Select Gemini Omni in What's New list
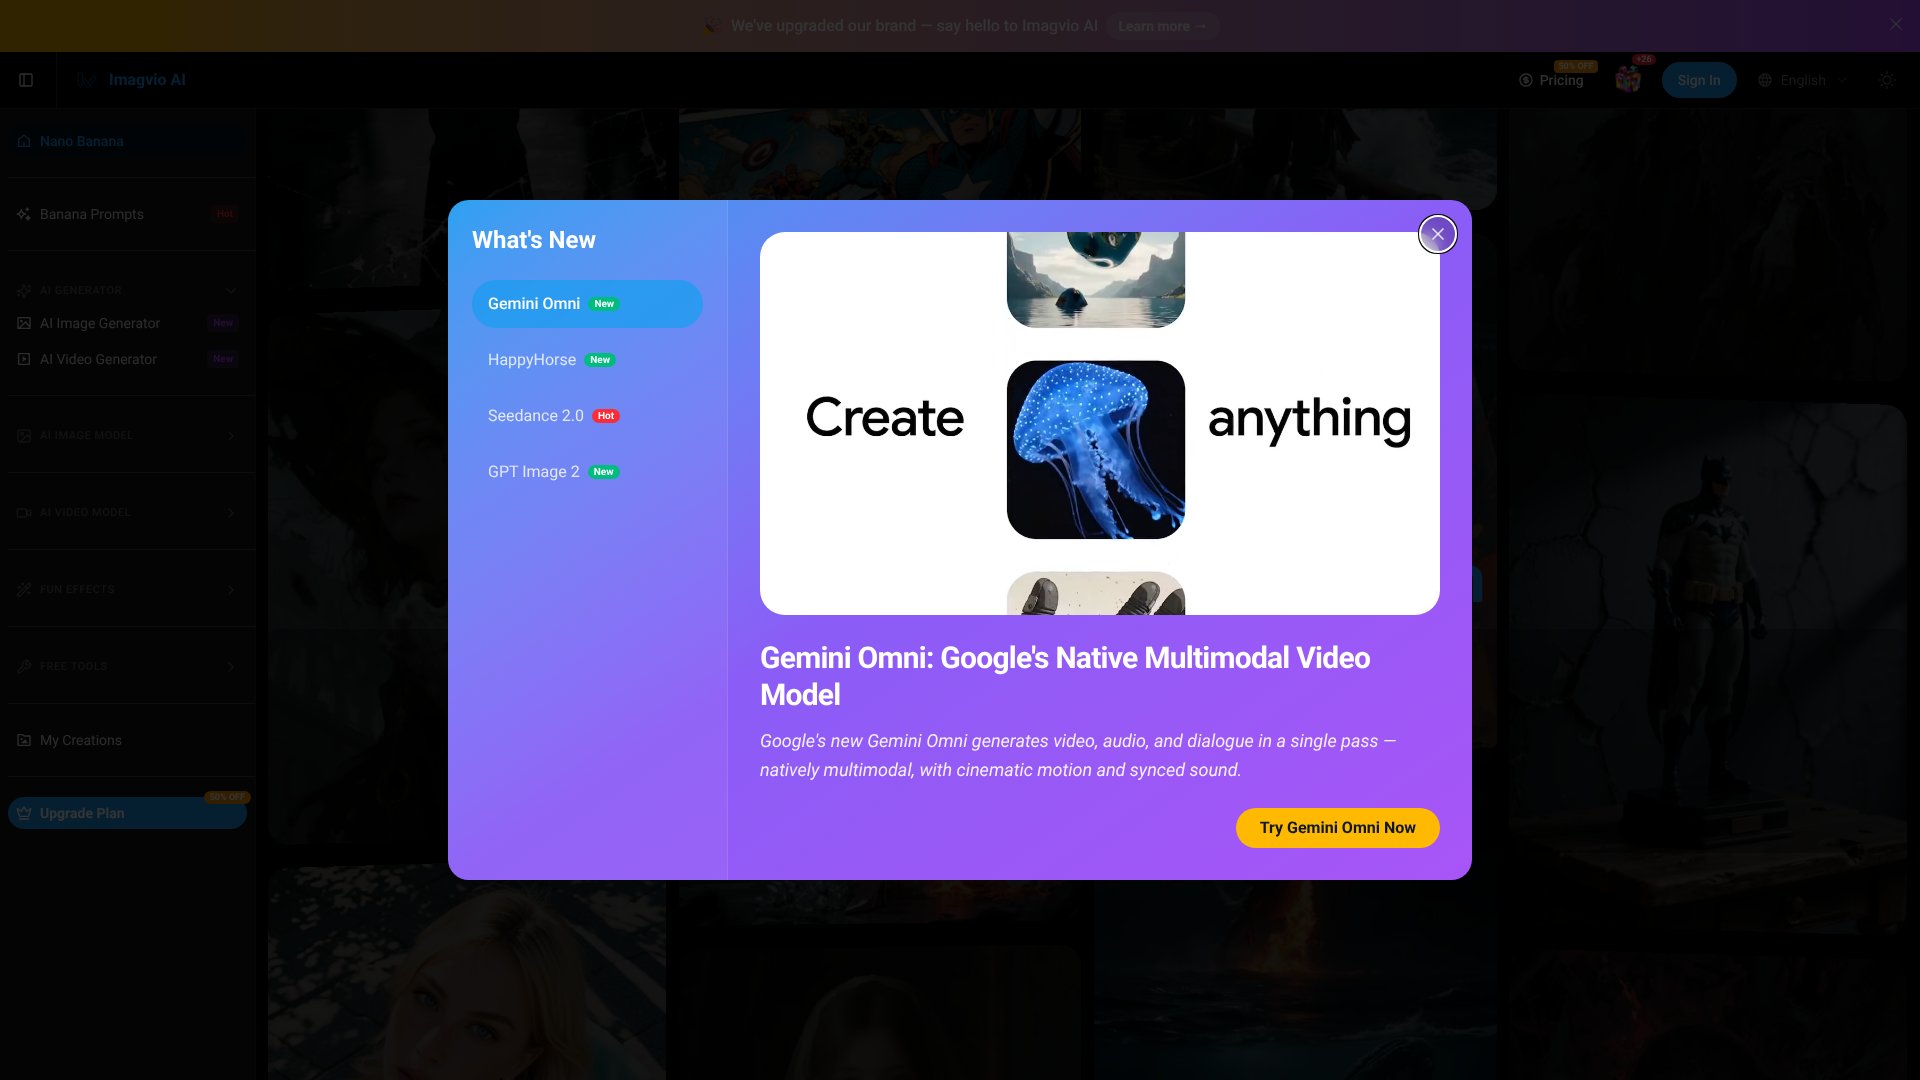The image size is (1920, 1080). click(587, 304)
